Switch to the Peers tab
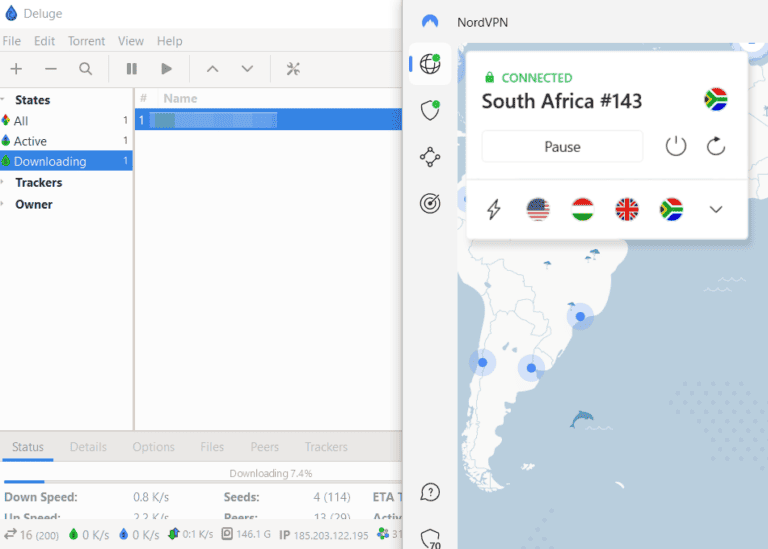Screen dimensions: 768x549 pyautogui.click(x=264, y=447)
